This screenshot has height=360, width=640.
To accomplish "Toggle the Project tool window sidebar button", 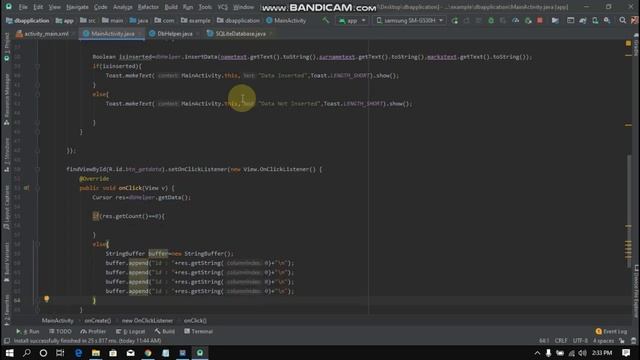I will [7, 47].
